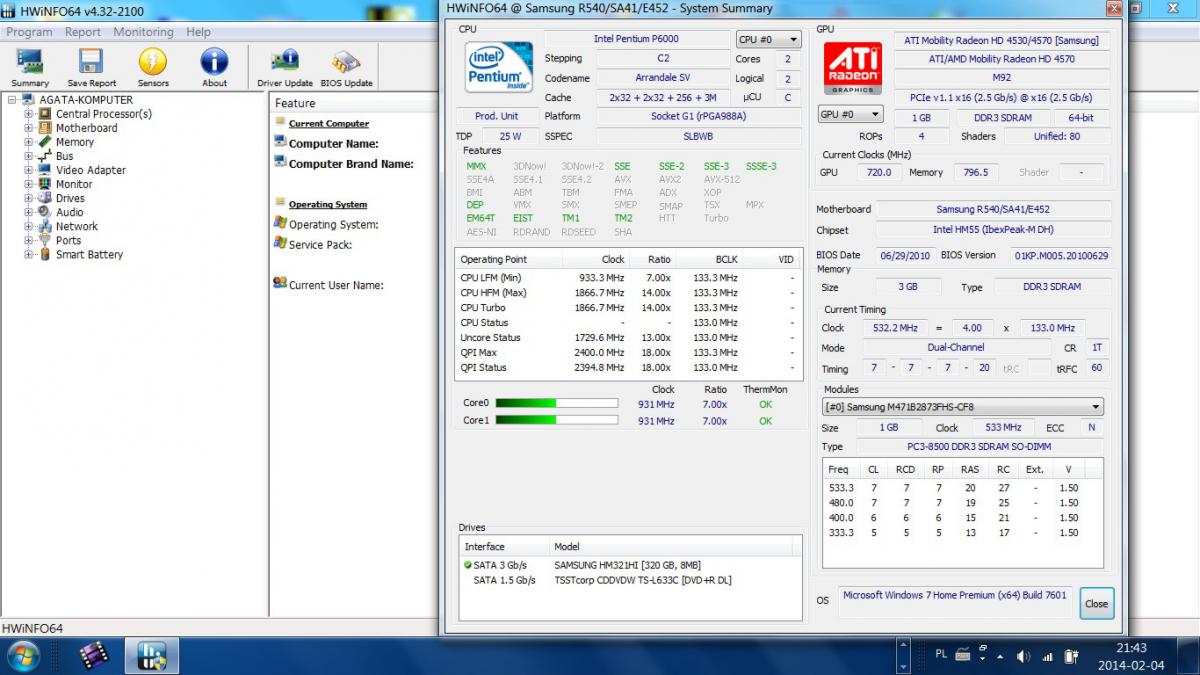The width and height of the screenshot is (1200, 675).
Task: Open the Report menu
Action: point(83,32)
